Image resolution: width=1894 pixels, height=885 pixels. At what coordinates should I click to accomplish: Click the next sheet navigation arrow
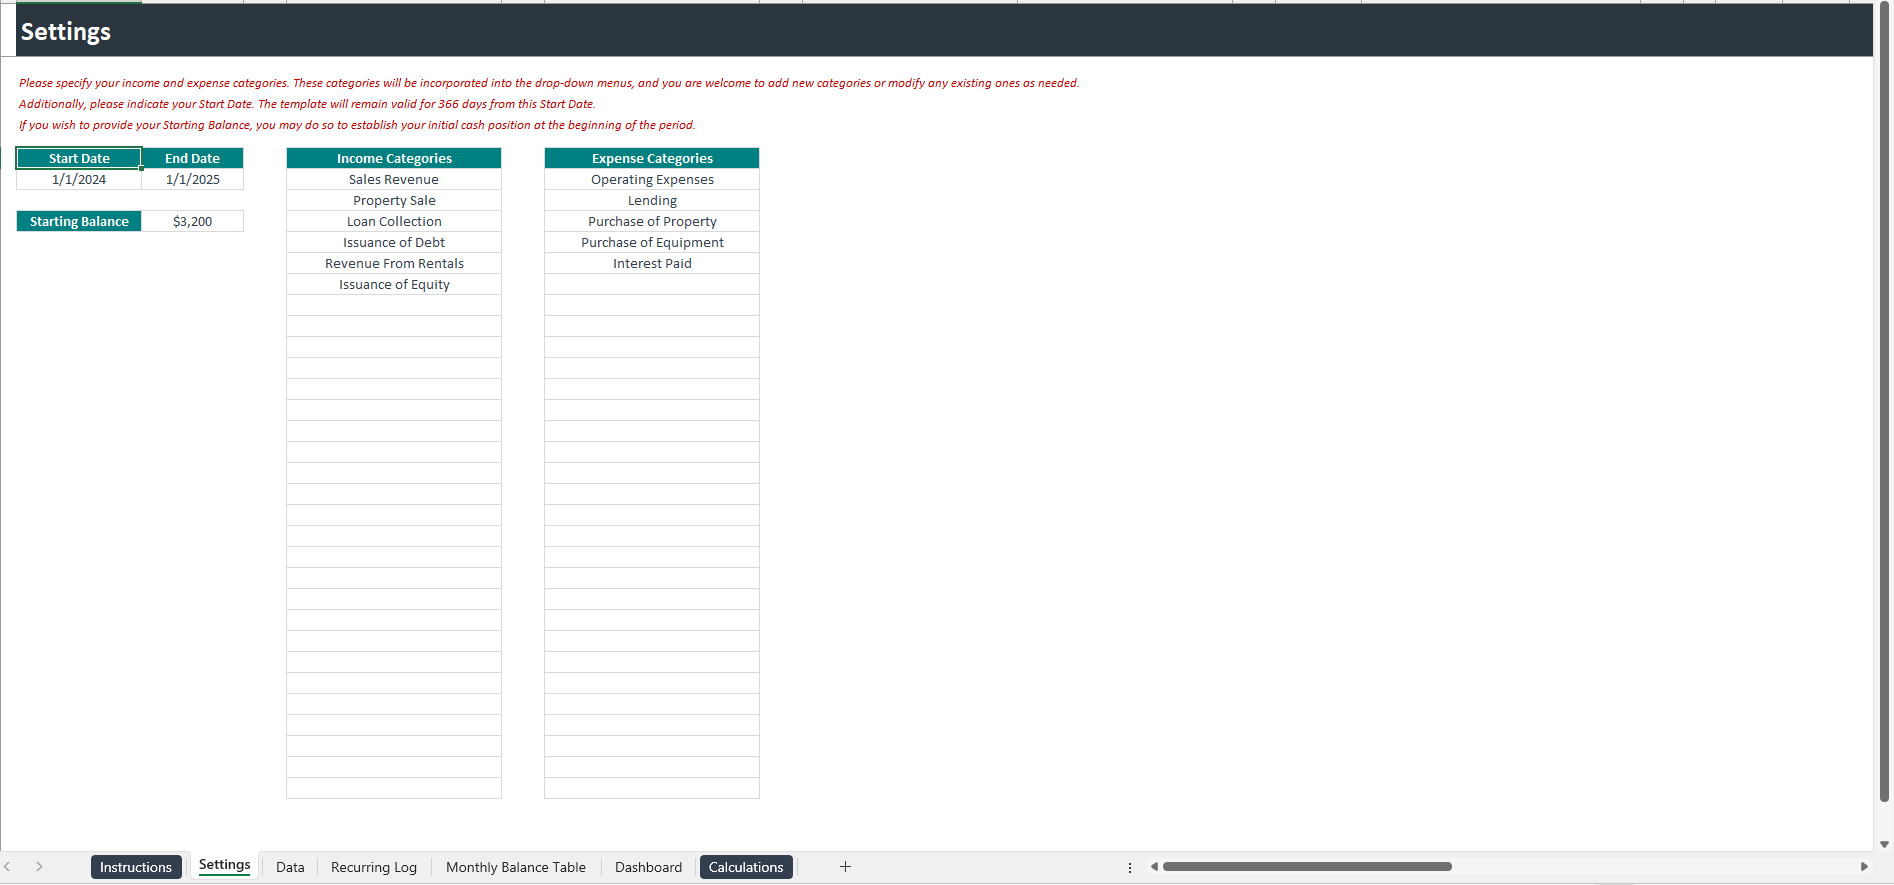pyautogui.click(x=39, y=867)
